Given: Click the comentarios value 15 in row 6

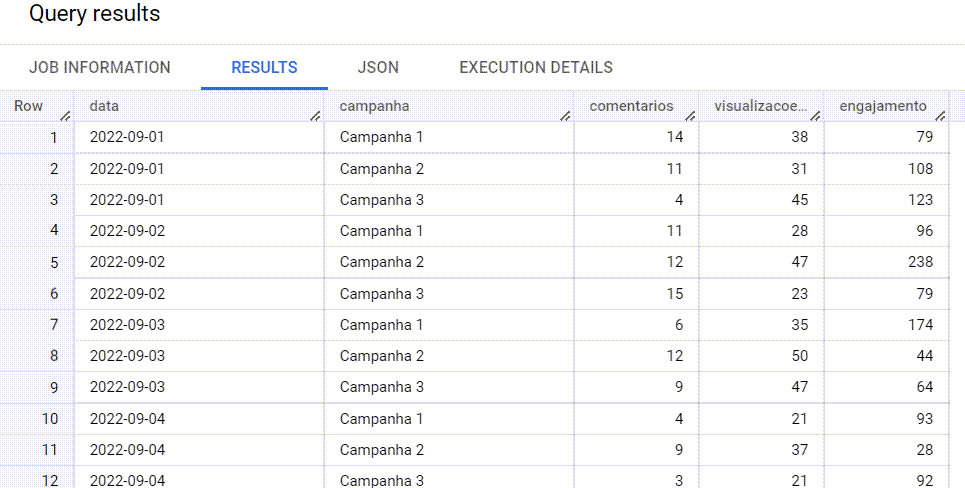Looking at the screenshot, I should point(675,294).
